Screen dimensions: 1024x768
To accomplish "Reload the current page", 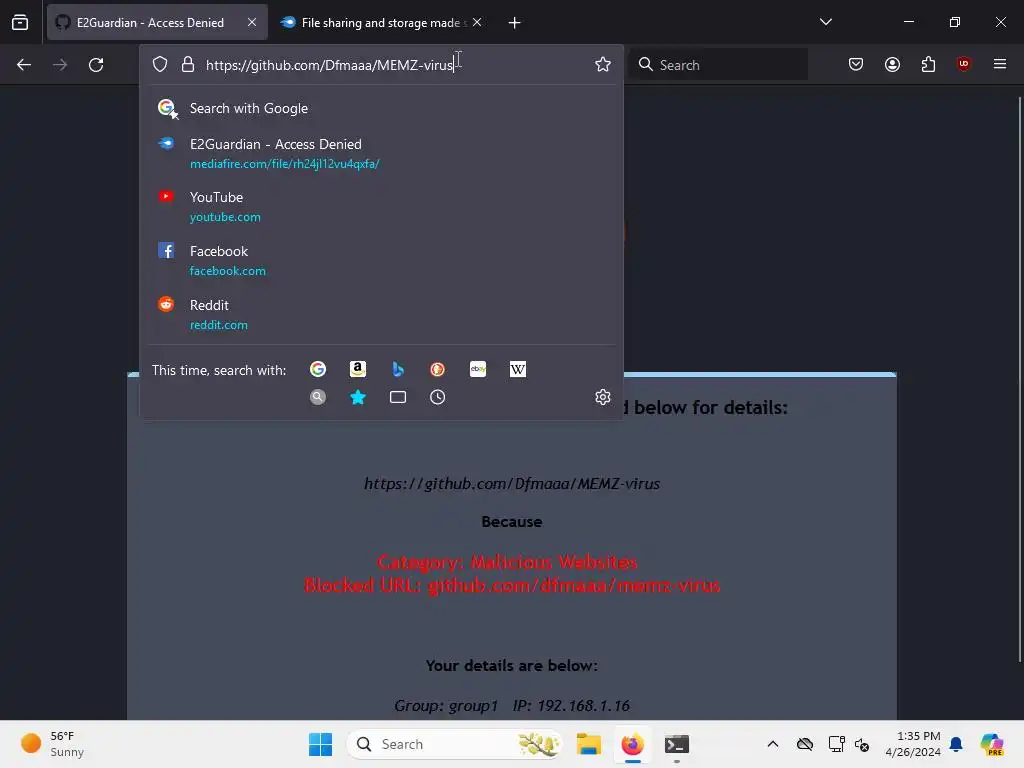I will pos(96,65).
